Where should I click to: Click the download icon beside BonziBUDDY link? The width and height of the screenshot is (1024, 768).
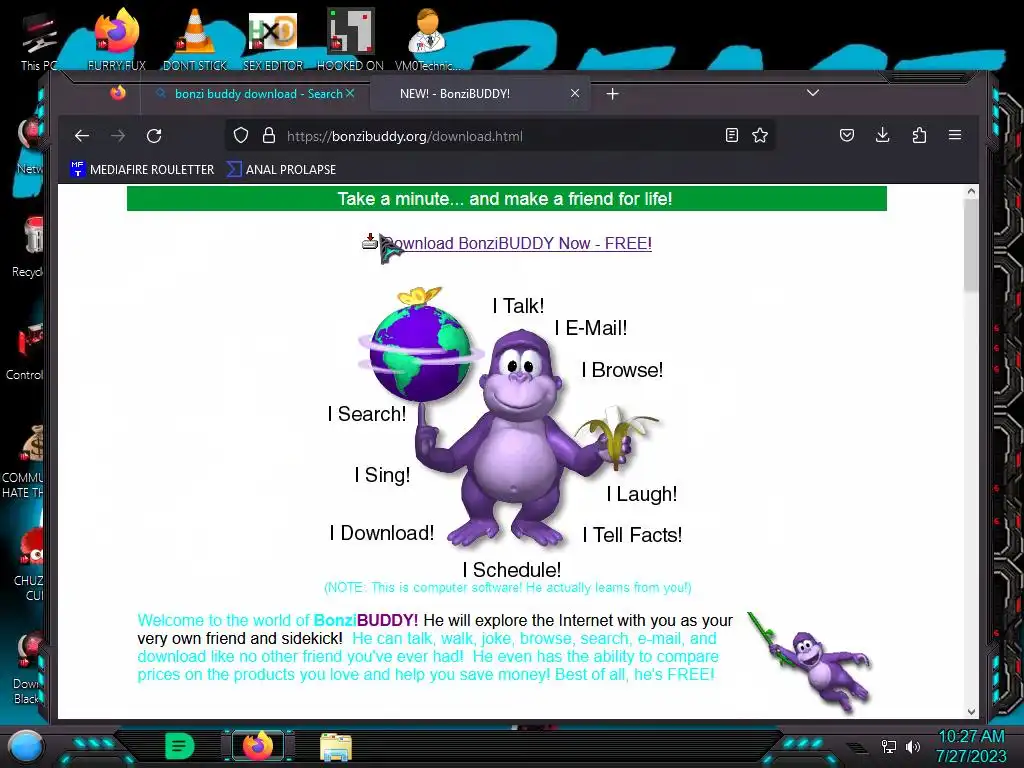(x=370, y=241)
